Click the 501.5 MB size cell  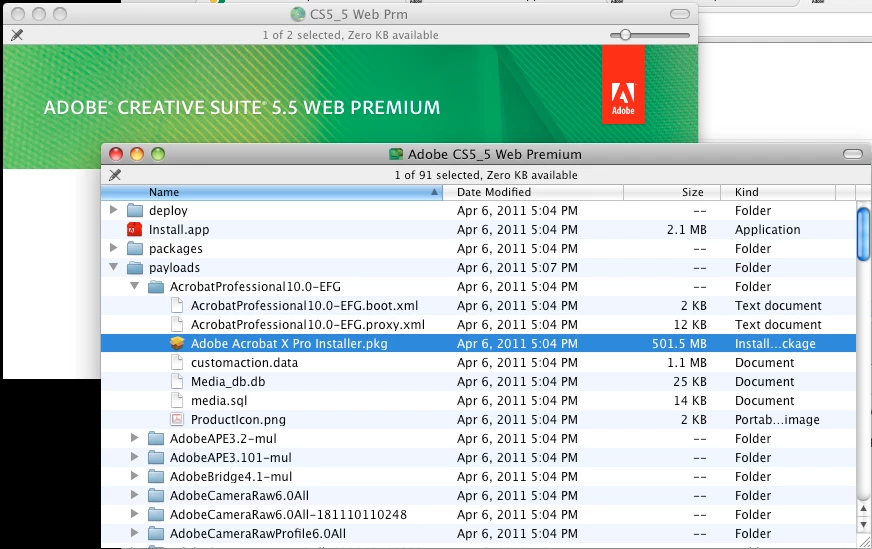coord(679,344)
